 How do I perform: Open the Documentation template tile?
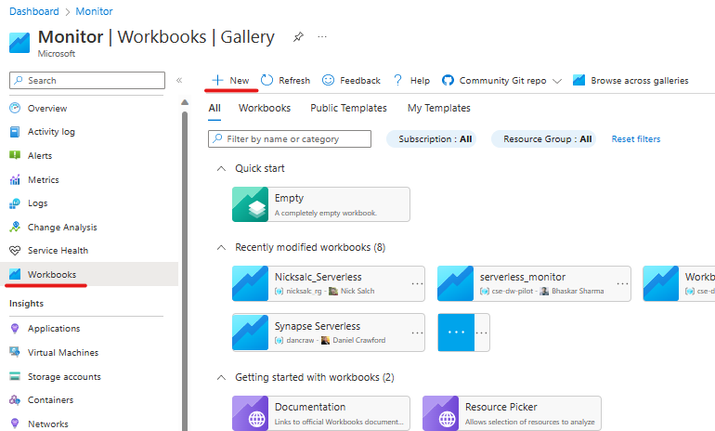point(321,413)
